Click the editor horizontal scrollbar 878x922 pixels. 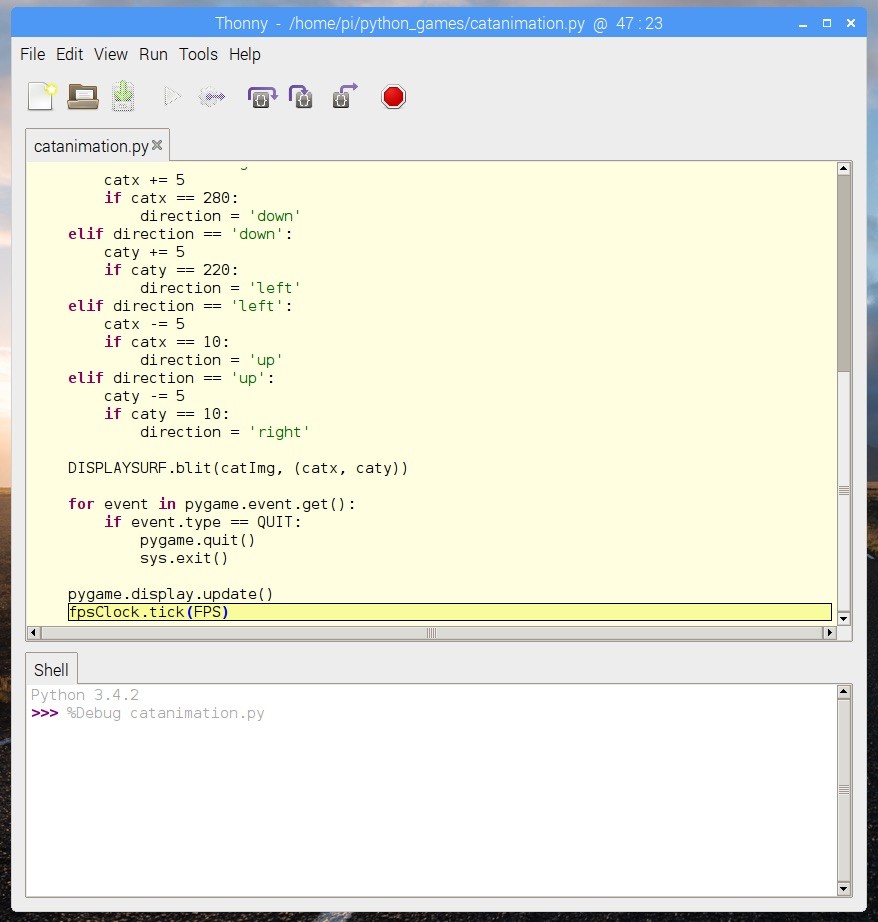pos(430,632)
